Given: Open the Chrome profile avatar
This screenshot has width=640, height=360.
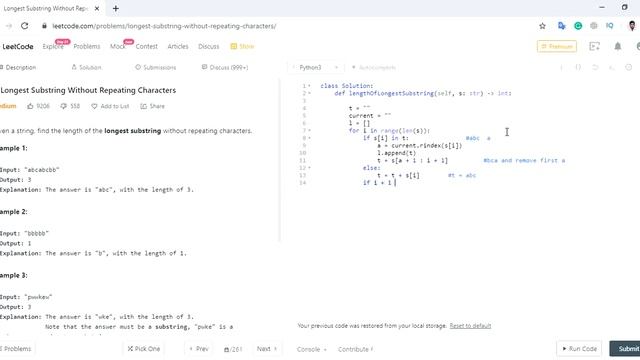Looking at the screenshot, I should (x=632, y=26).
